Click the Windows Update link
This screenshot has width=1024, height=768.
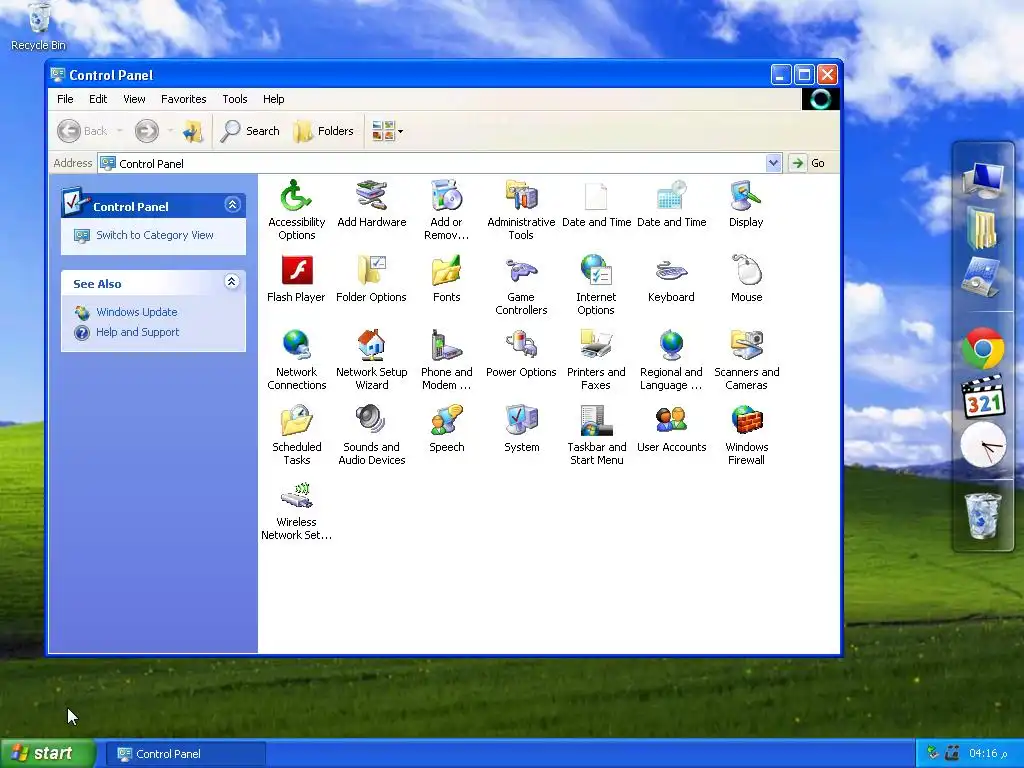pos(136,312)
